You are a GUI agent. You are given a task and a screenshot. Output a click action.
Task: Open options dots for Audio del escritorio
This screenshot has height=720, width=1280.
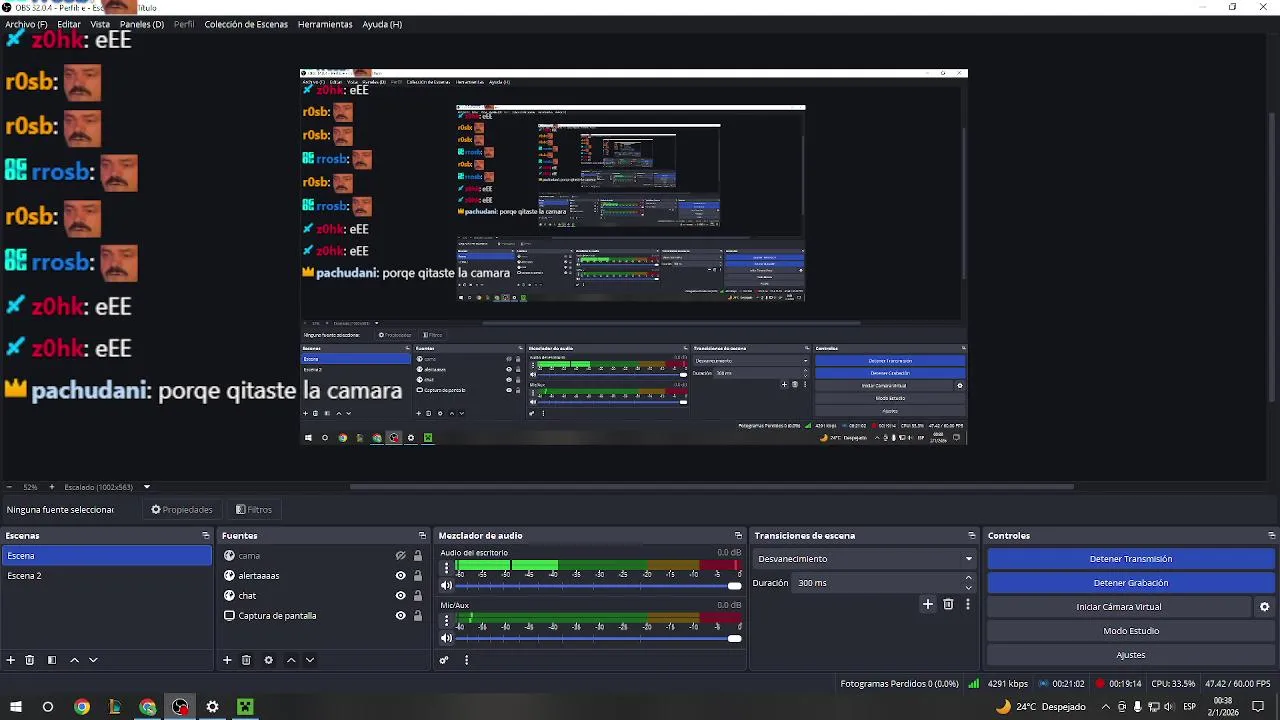[447, 569]
